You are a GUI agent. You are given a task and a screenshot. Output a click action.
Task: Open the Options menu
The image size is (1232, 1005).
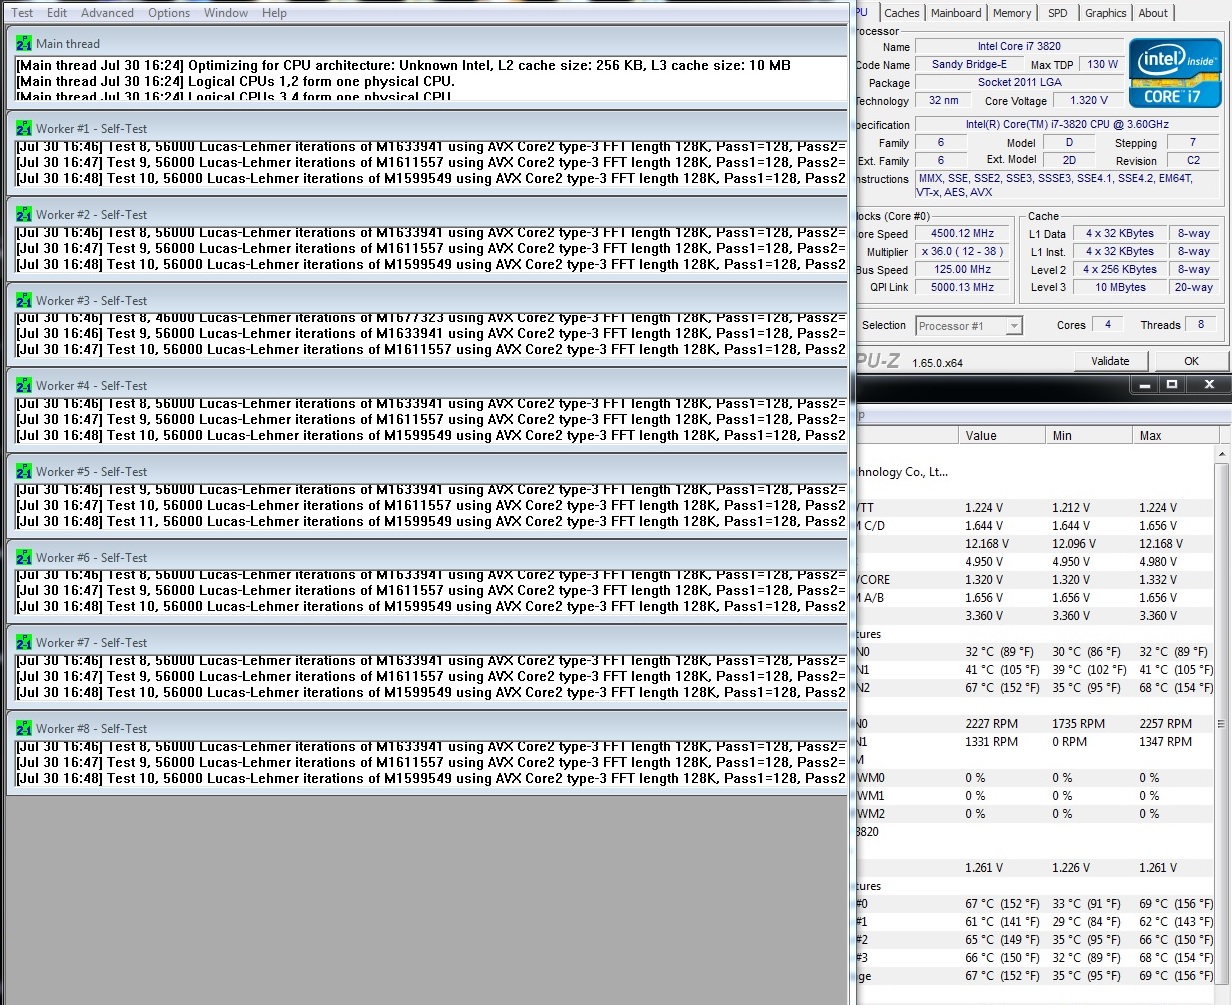(x=169, y=13)
